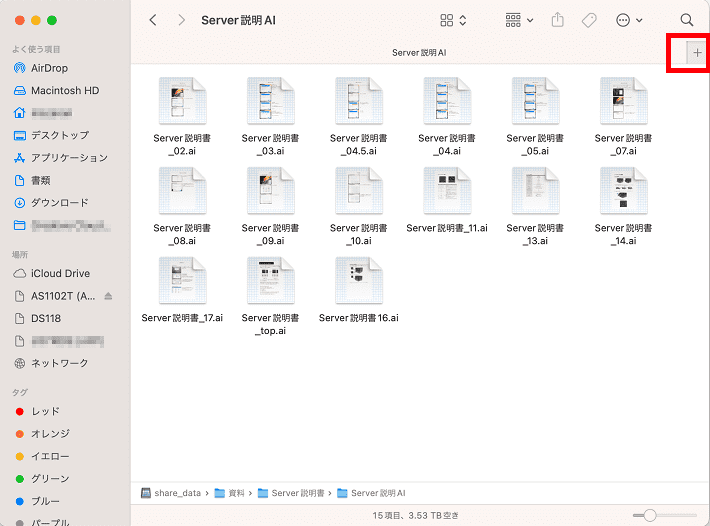This screenshot has height=526, width=710.
Task: Go back with the left chevron button
Action: pos(153,20)
